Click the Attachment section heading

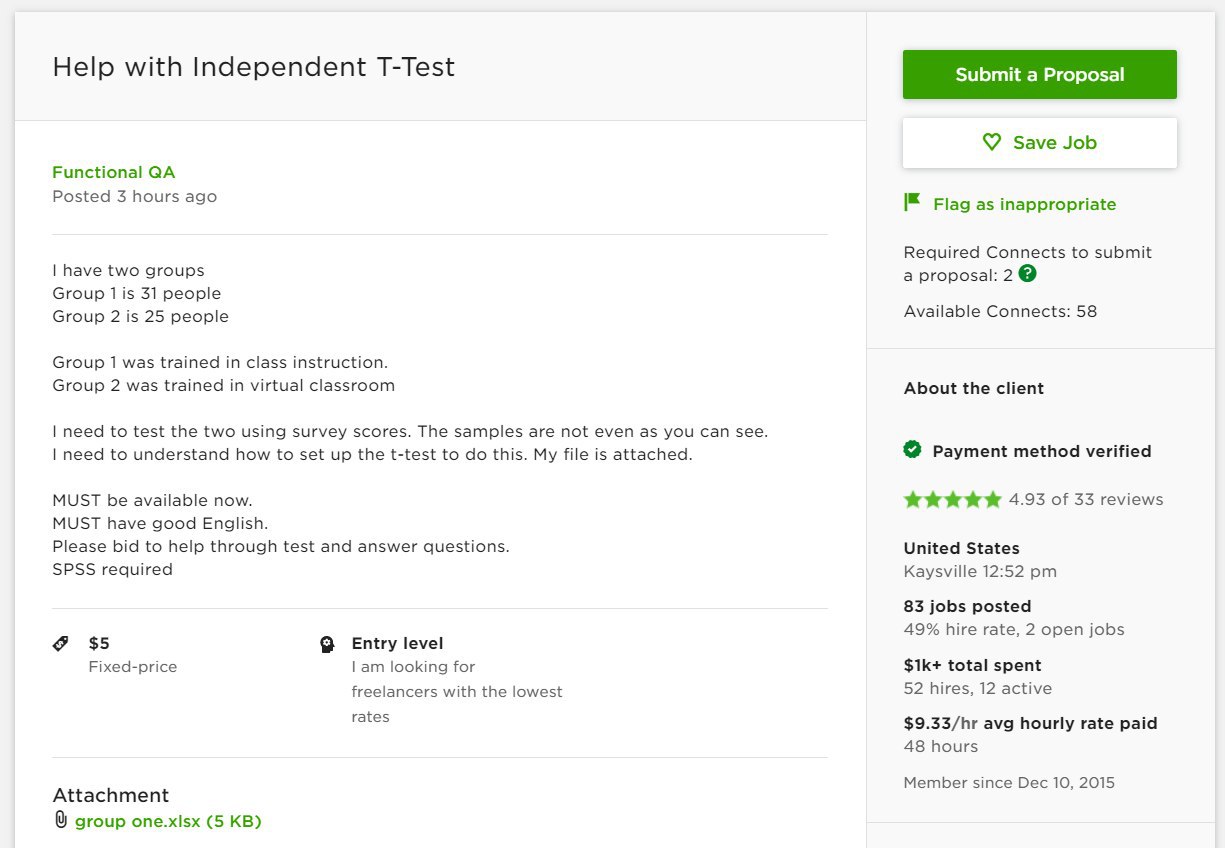[111, 795]
